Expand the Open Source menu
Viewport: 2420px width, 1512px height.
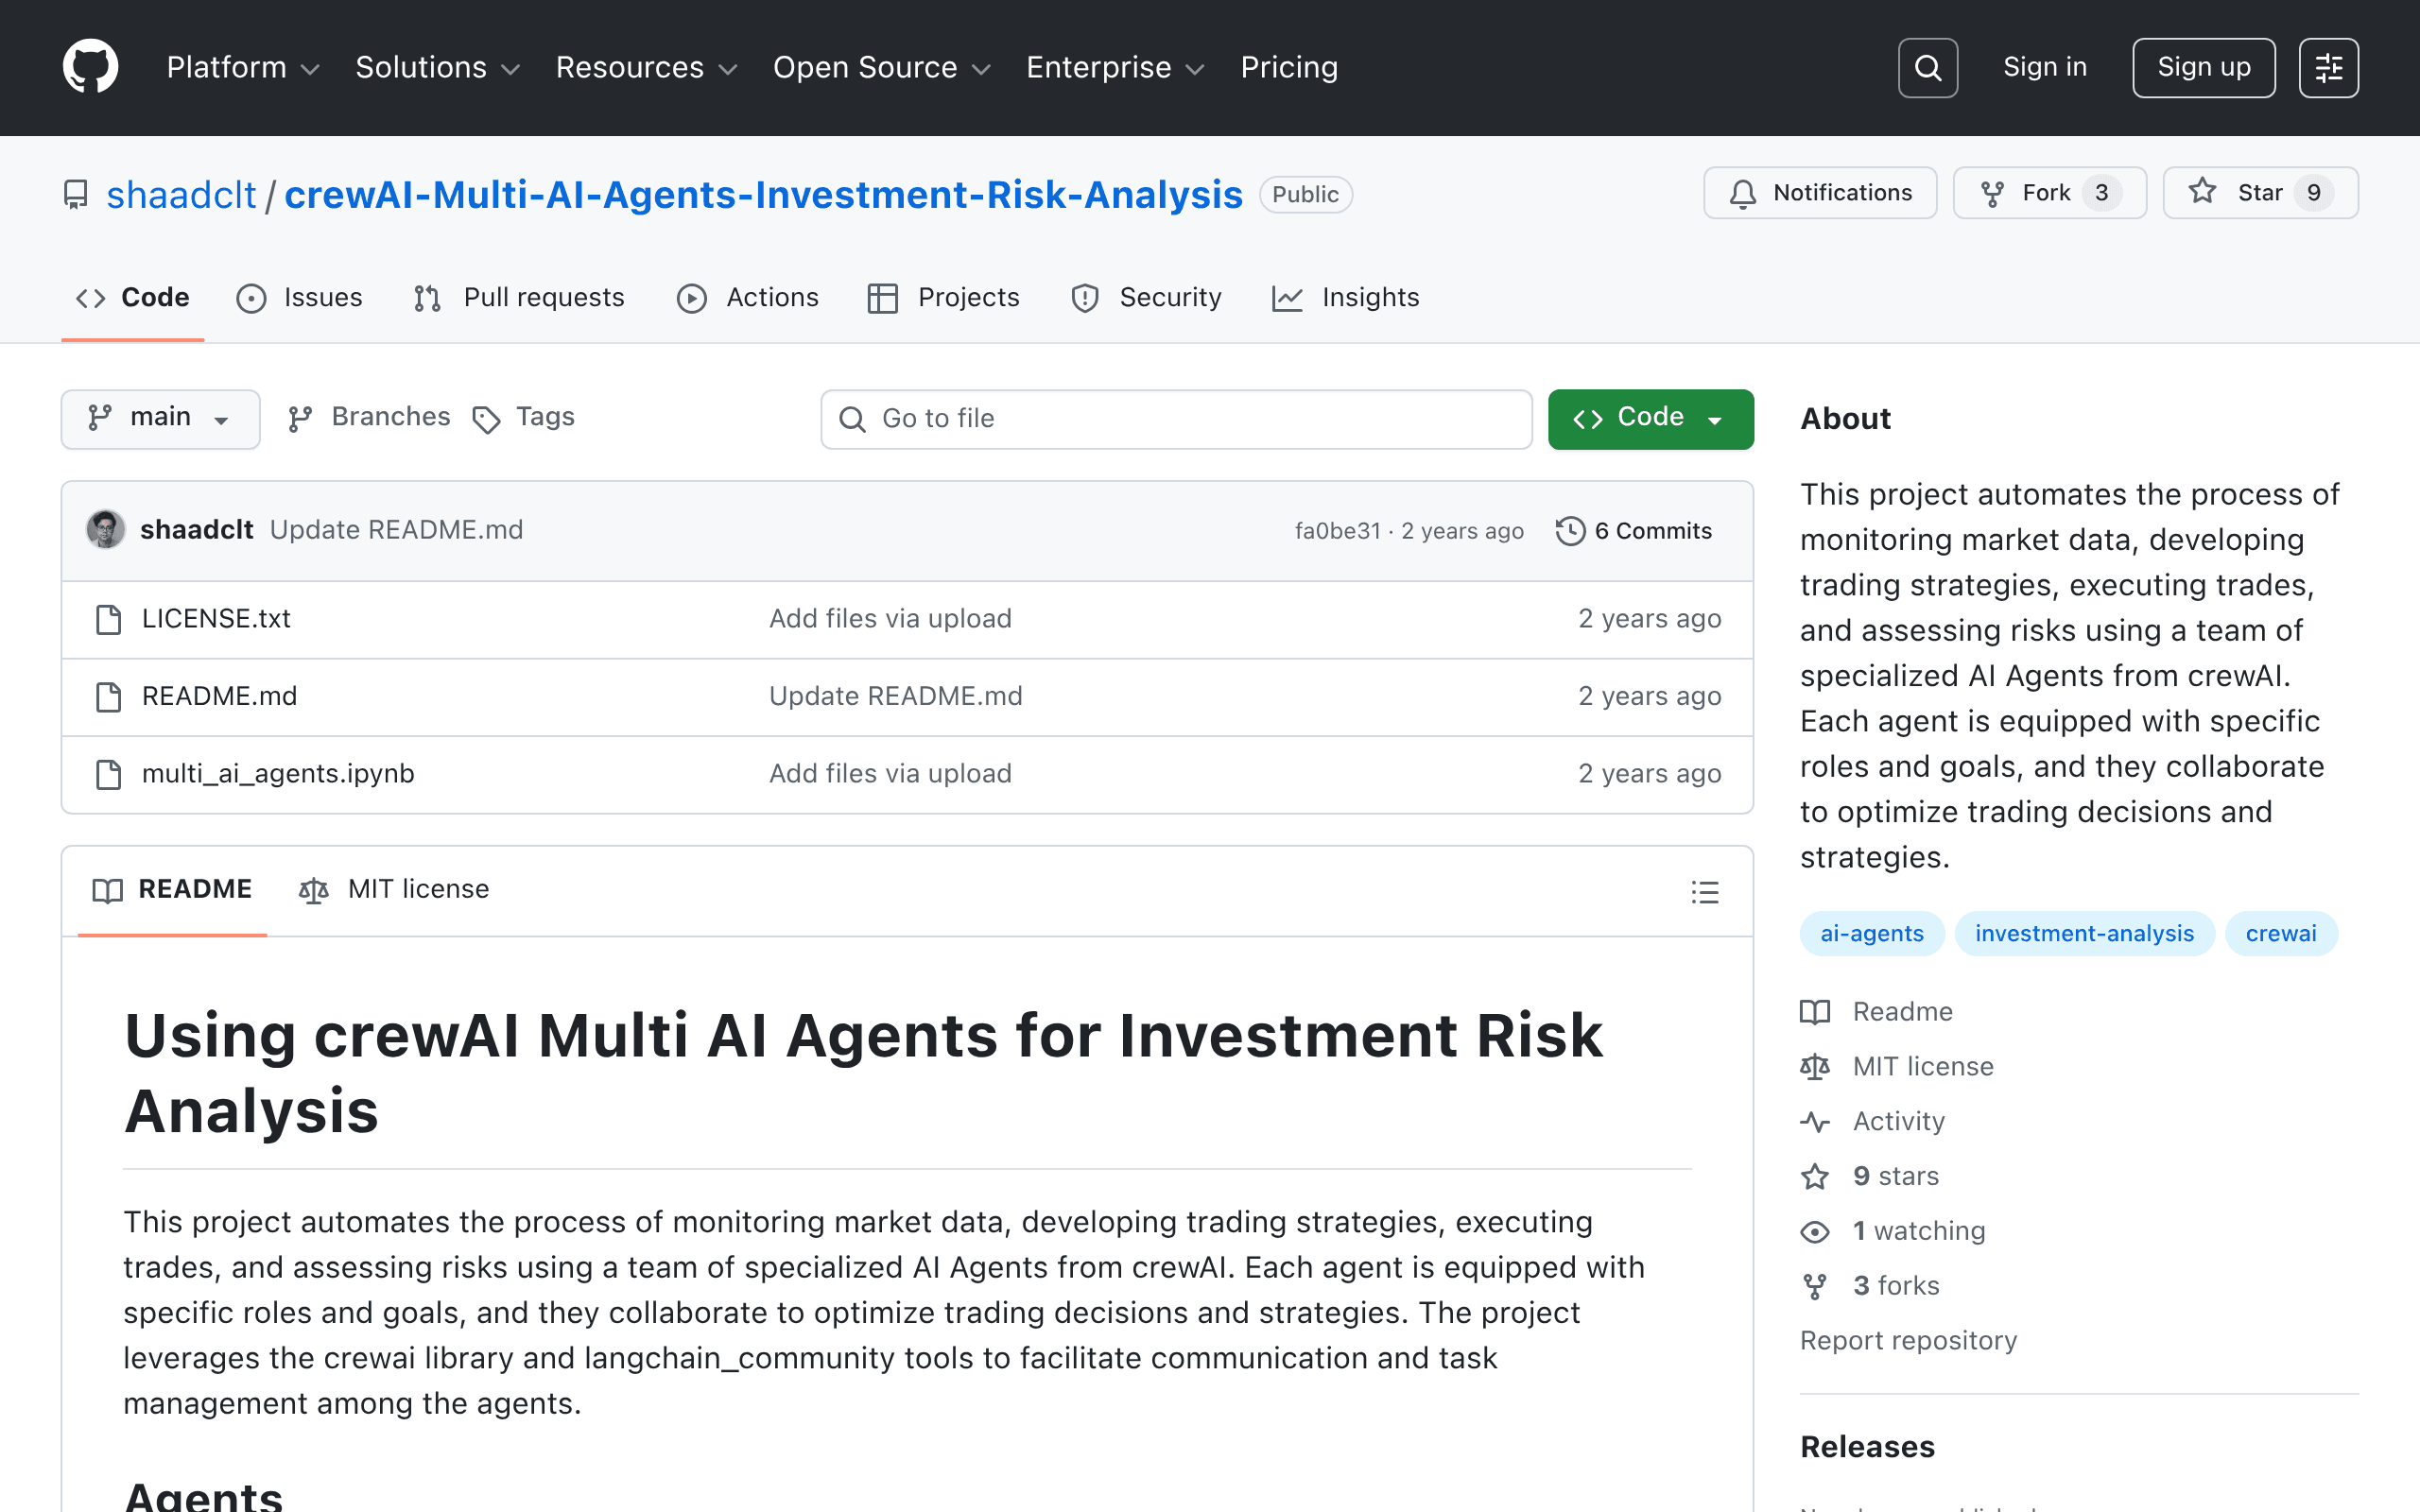(x=882, y=67)
